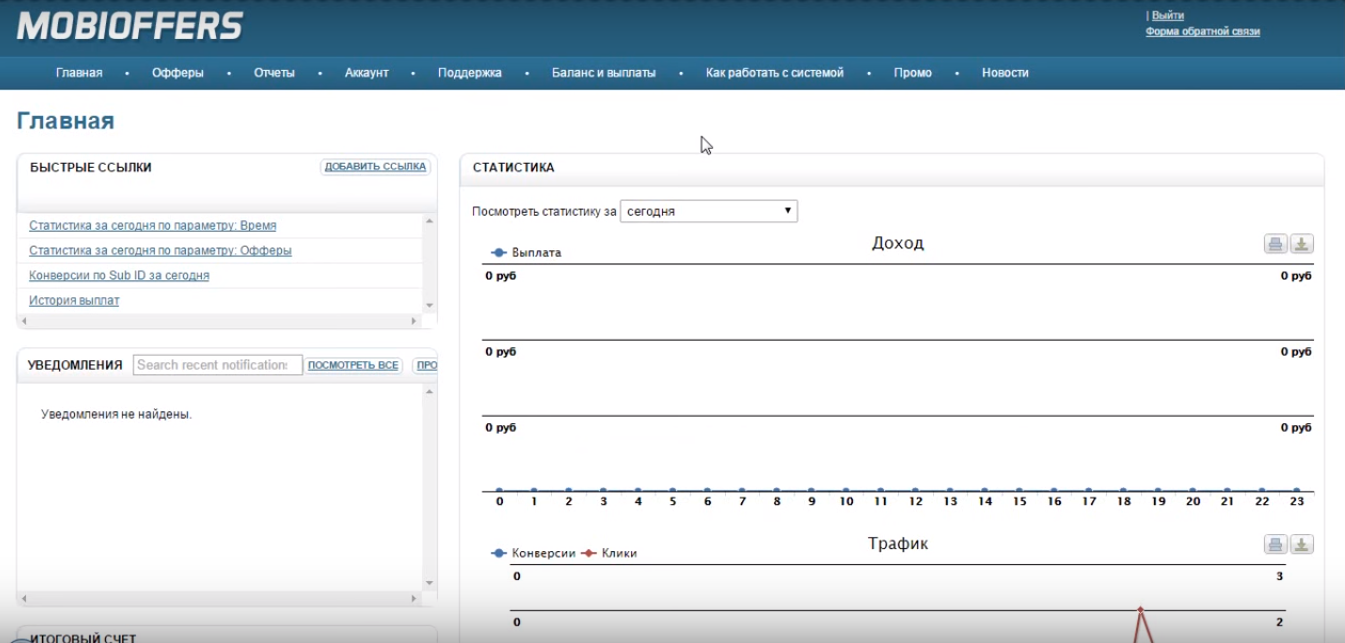Open the Офферы menu
Screen dimensions: 1345x643
coord(178,73)
